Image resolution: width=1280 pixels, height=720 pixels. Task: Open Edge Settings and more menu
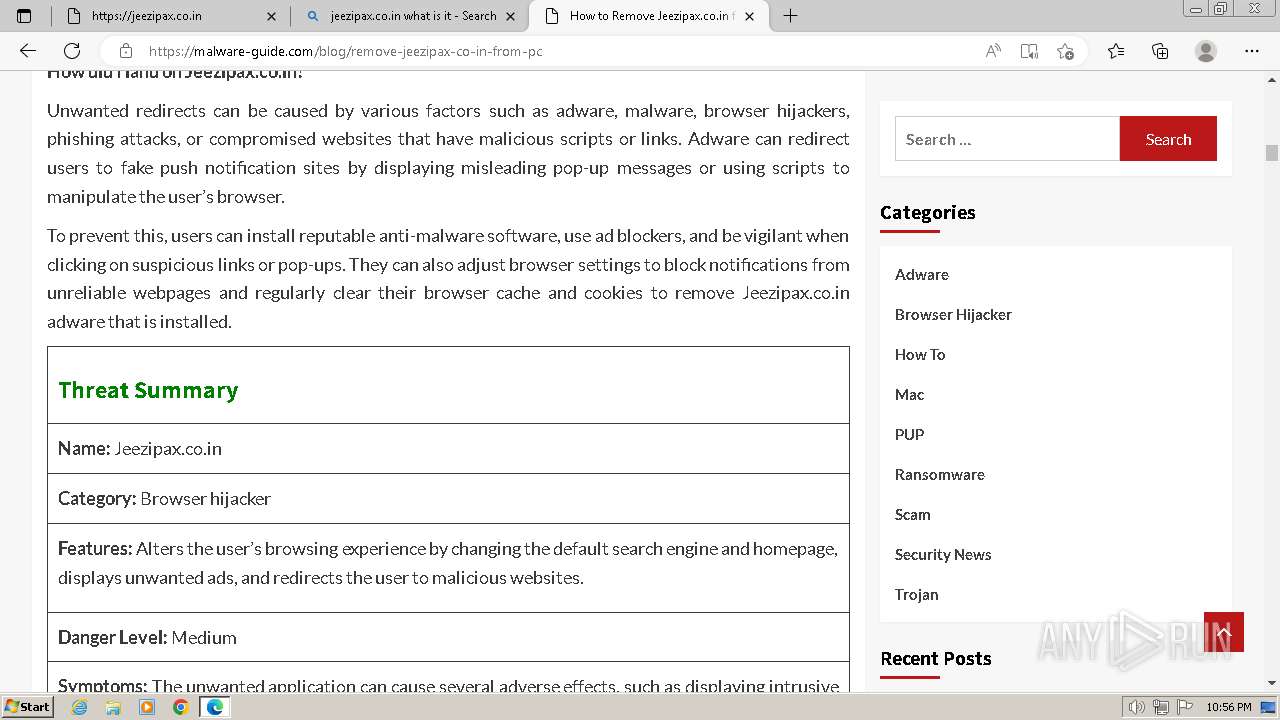coord(1252,51)
